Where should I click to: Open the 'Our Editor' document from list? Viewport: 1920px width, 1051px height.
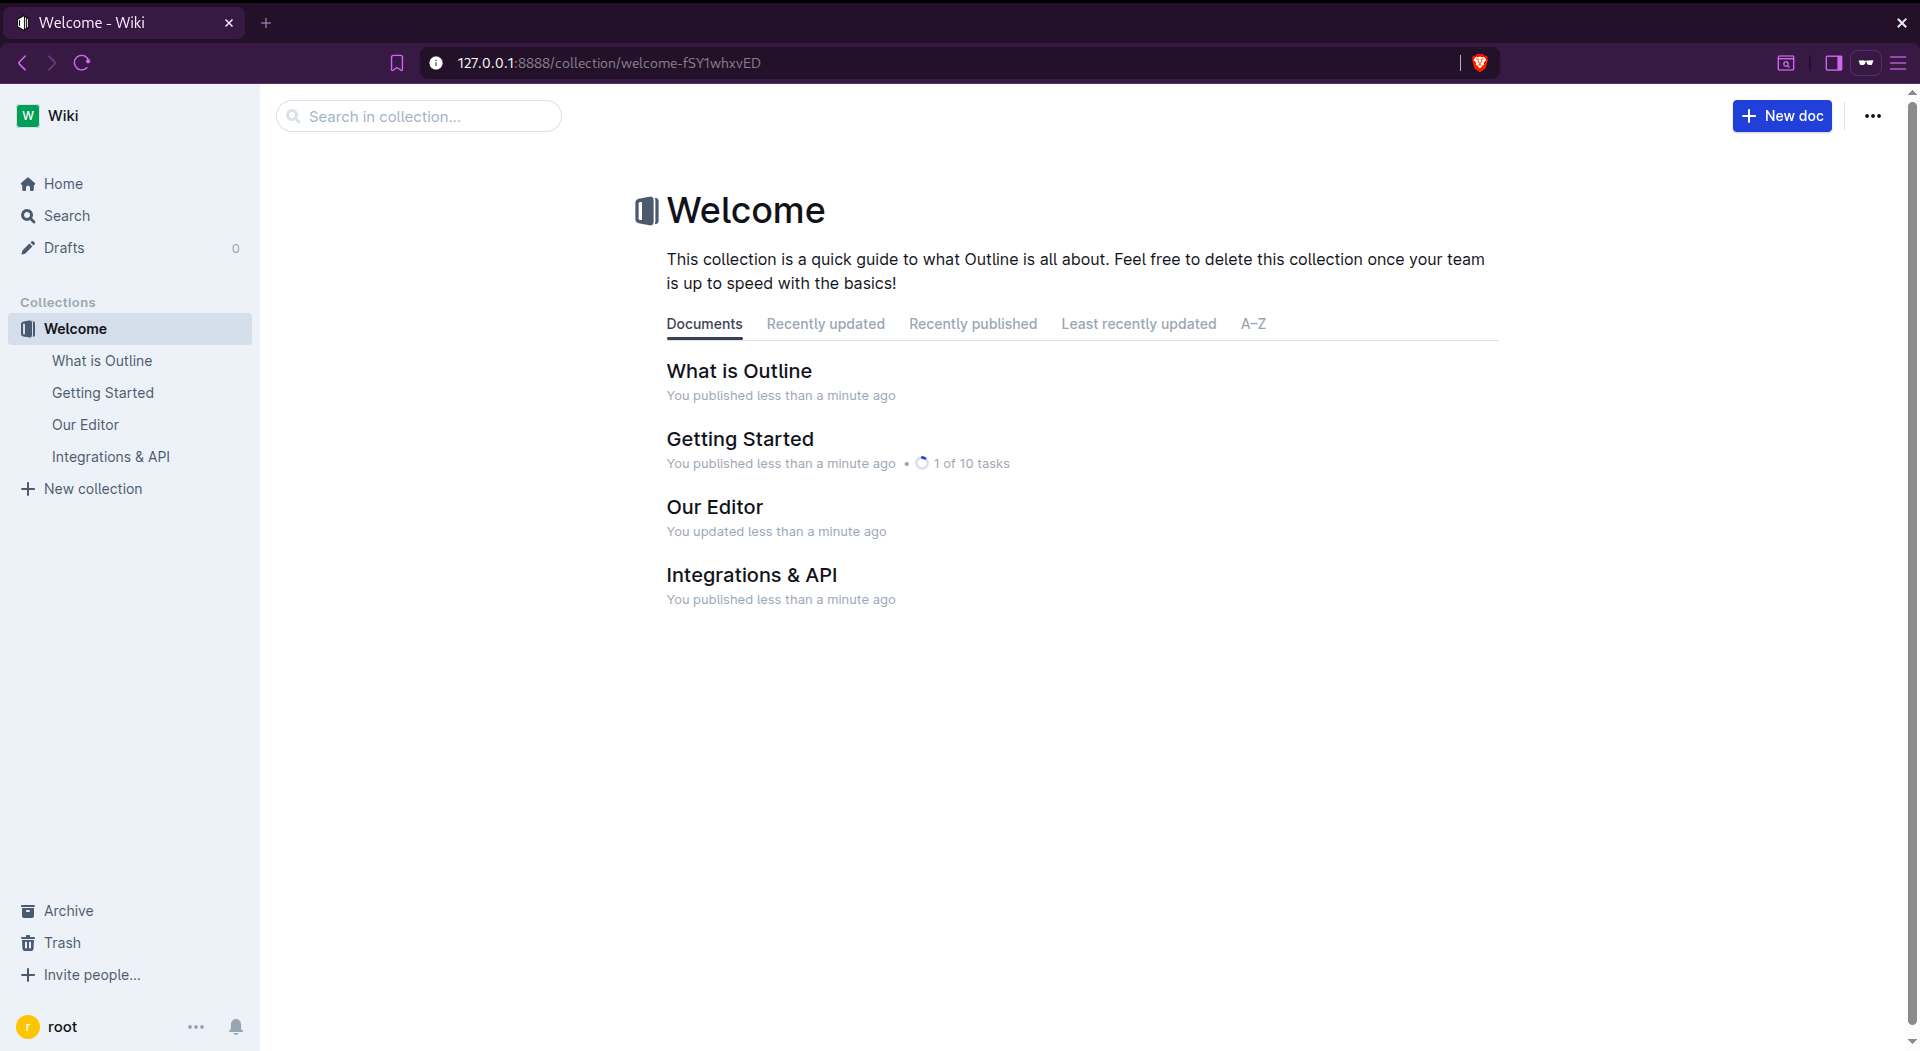tap(715, 507)
